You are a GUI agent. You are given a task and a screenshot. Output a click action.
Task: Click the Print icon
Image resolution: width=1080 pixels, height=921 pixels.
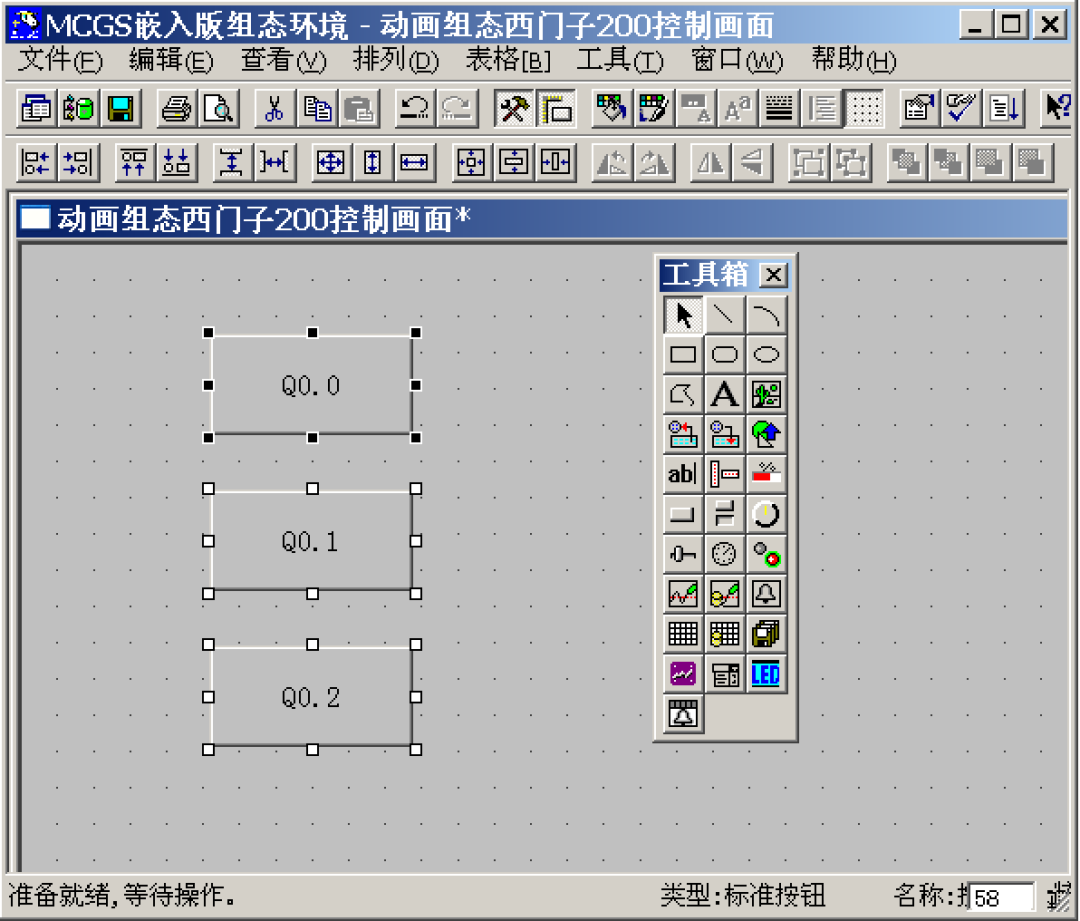pos(176,108)
